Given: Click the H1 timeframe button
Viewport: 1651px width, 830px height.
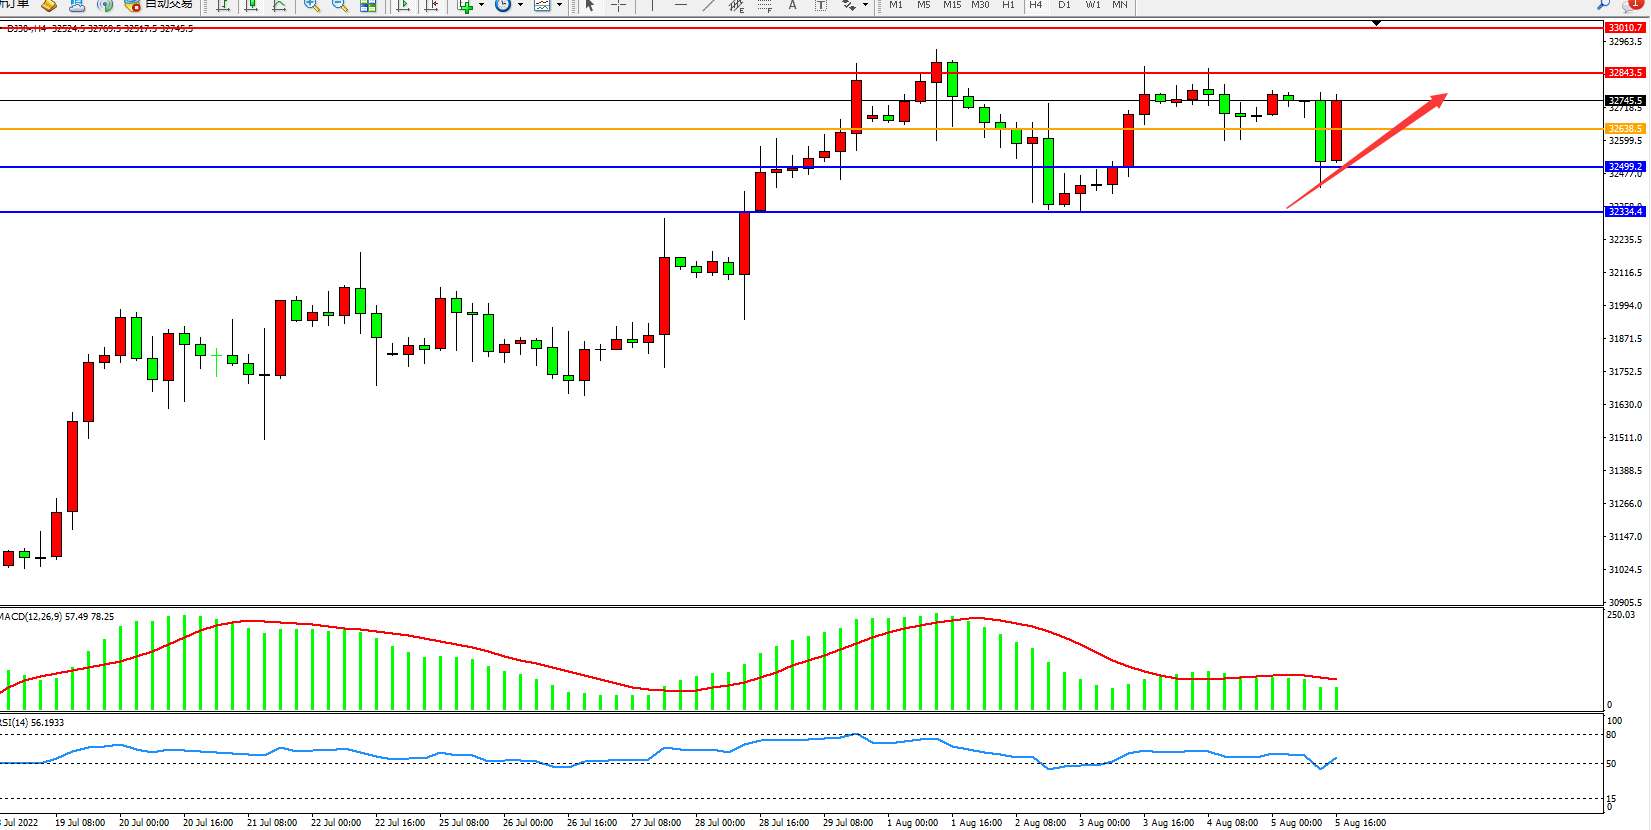Looking at the screenshot, I should click(1008, 5).
